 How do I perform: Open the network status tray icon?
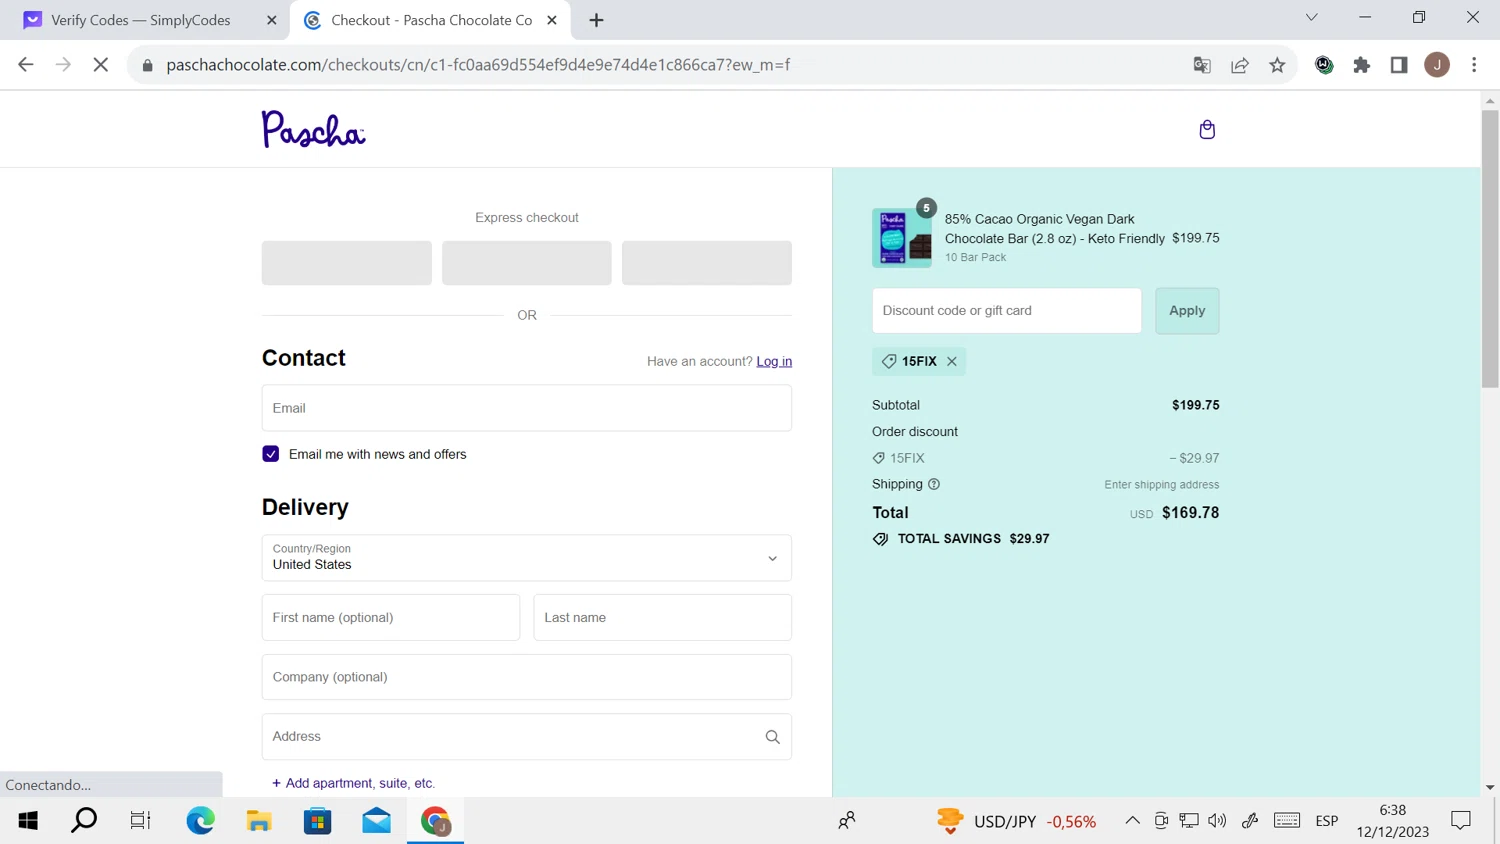coord(1189,821)
